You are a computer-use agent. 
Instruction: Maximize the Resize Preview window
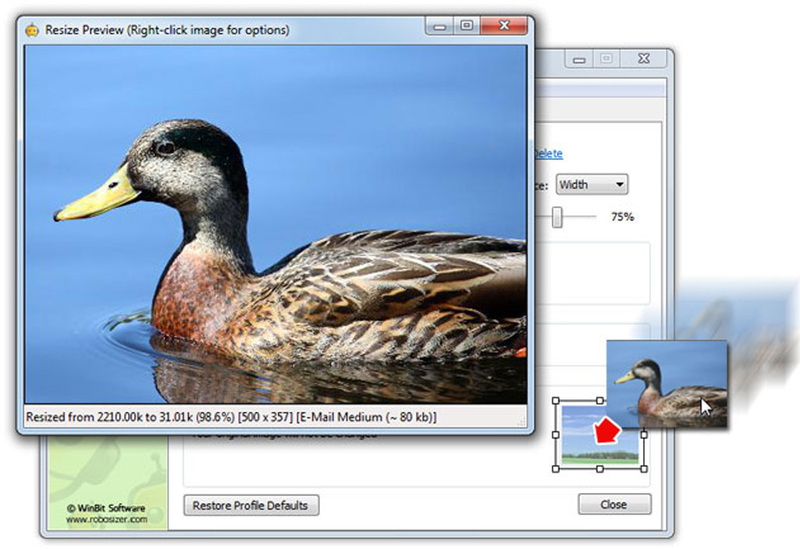(x=466, y=26)
